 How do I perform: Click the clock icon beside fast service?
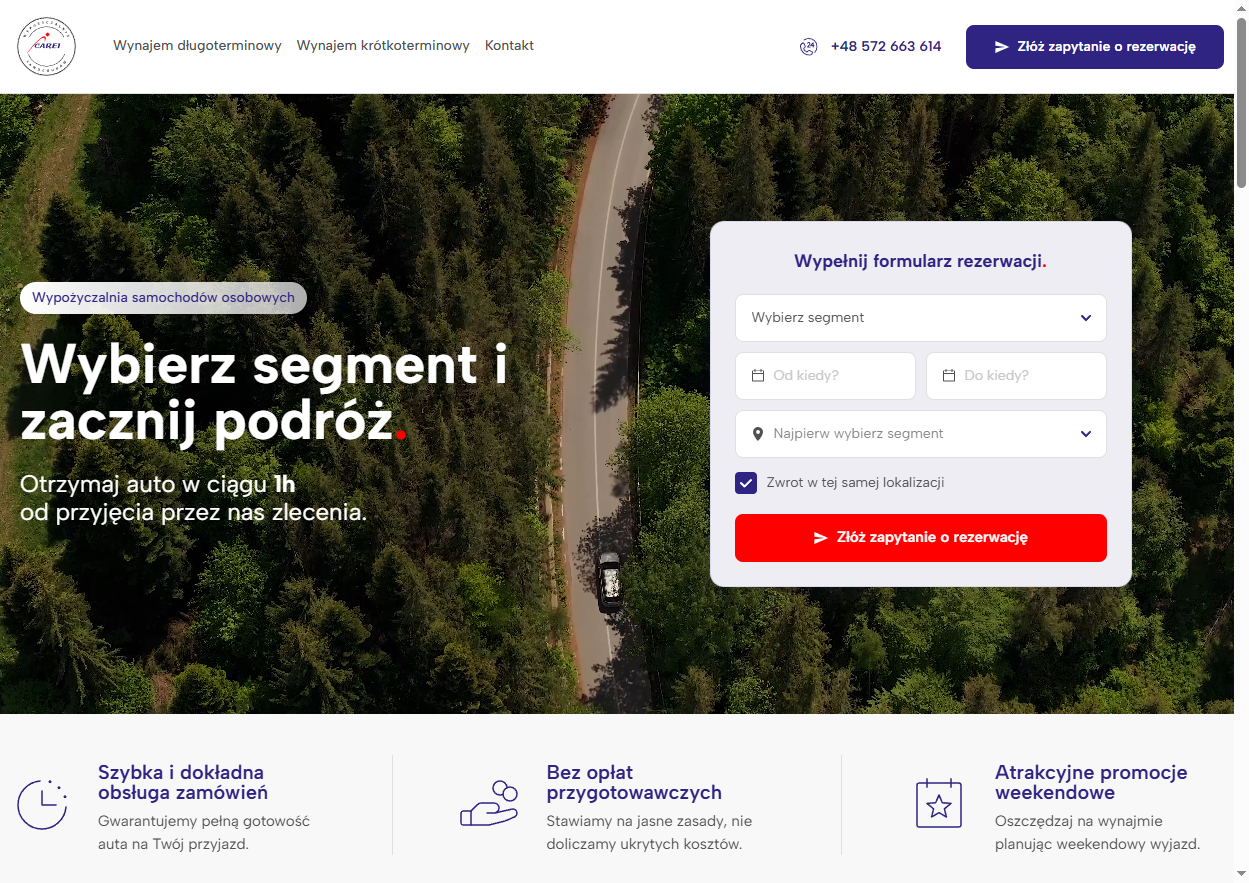(42, 804)
